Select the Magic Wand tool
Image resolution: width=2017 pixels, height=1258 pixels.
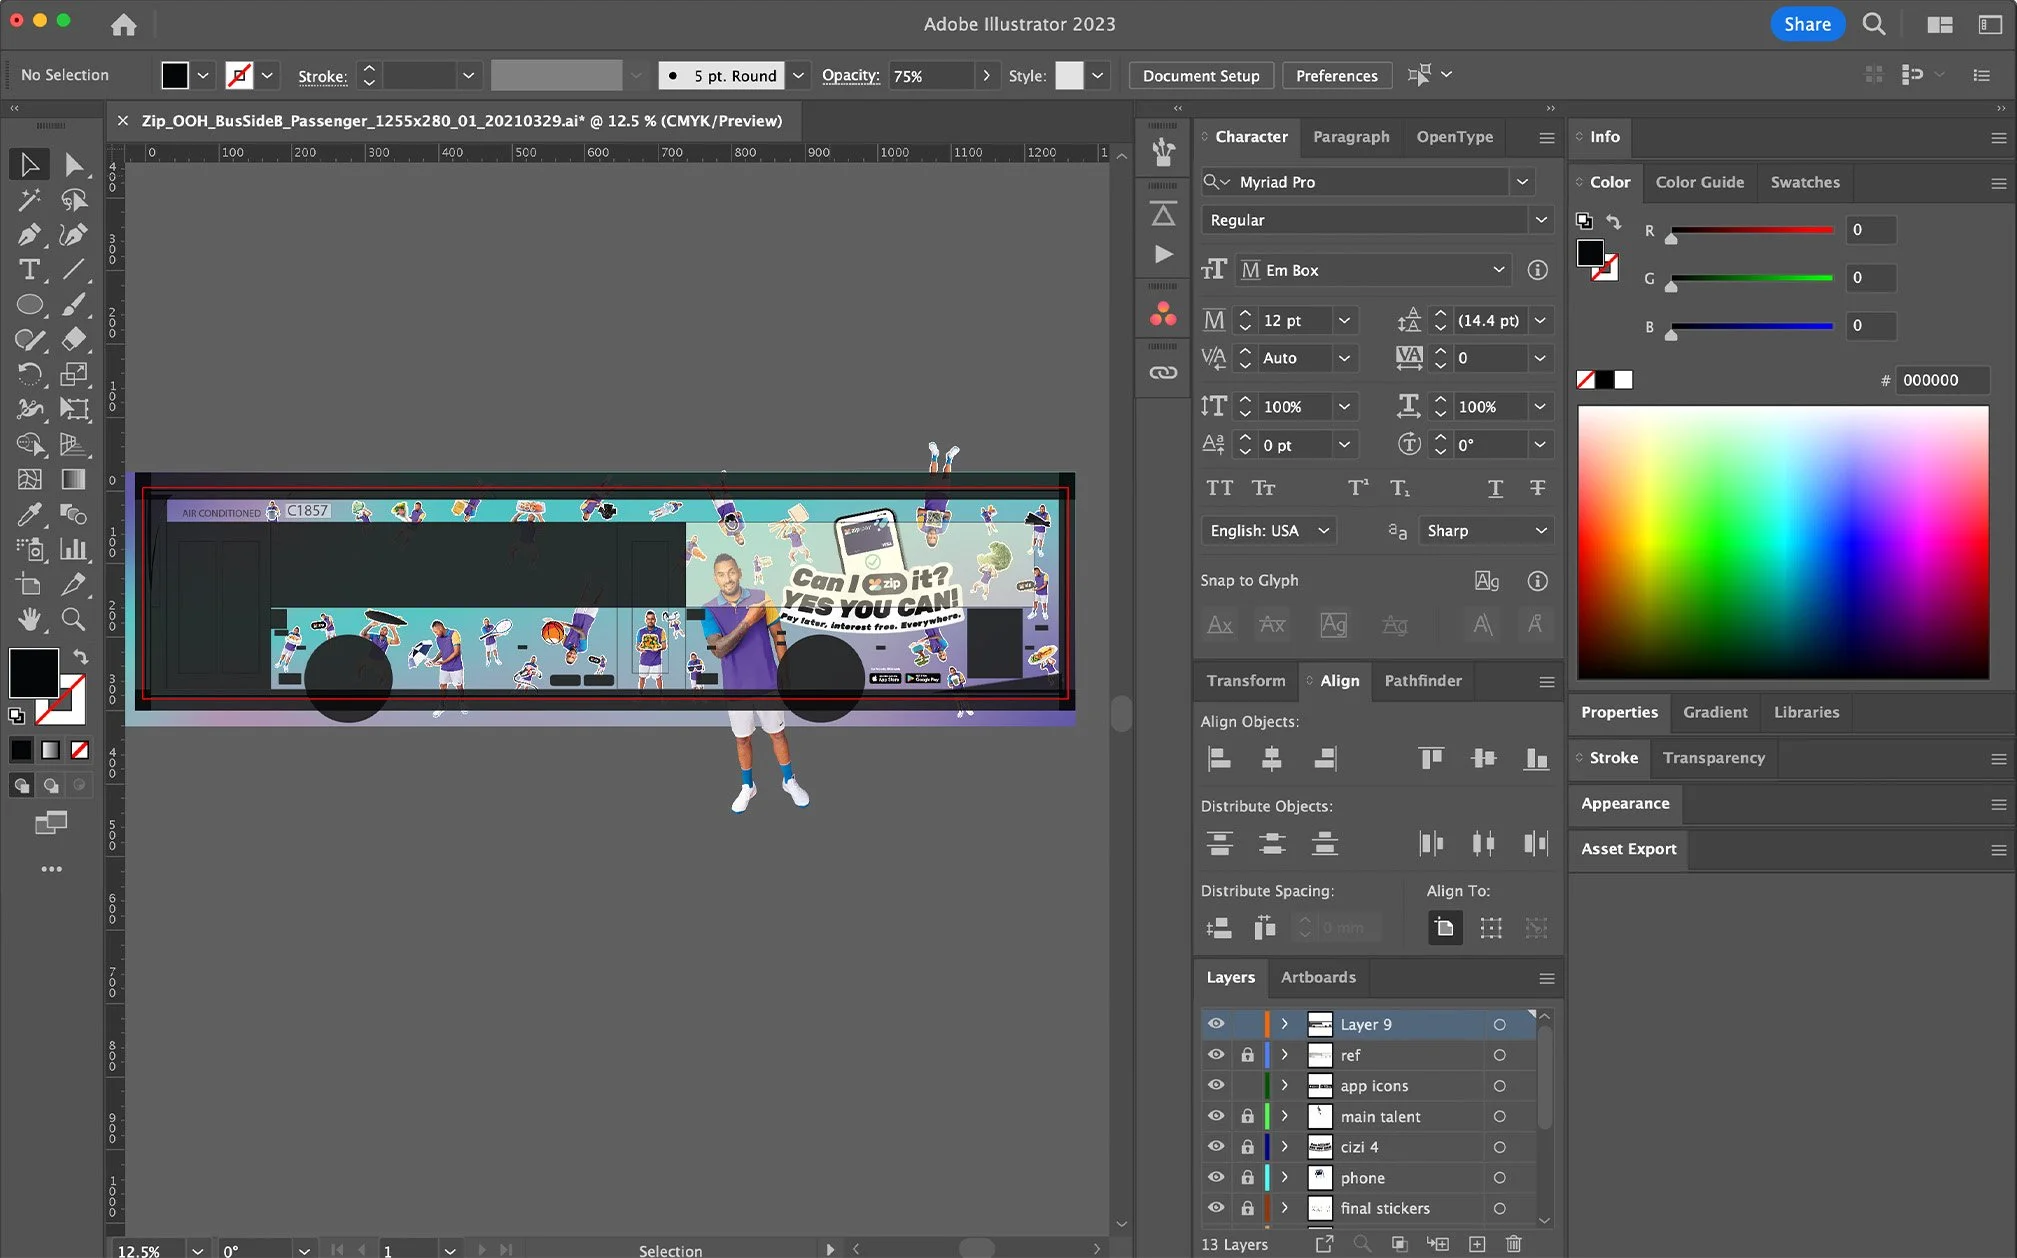(x=28, y=199)
